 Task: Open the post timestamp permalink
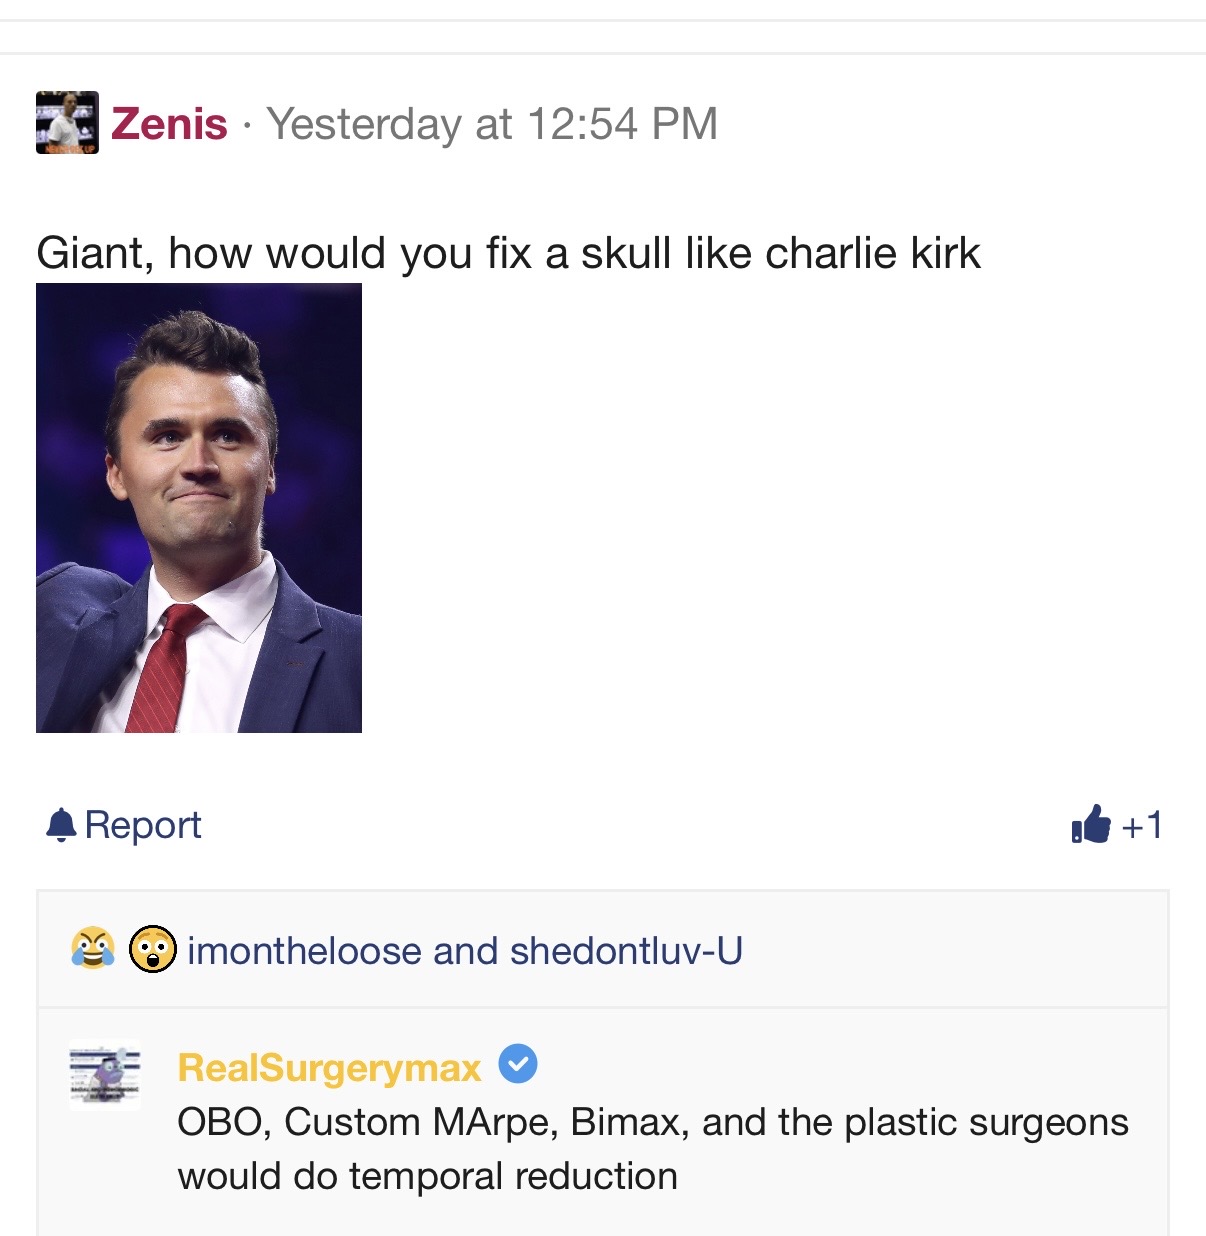[x=492, y=124]
